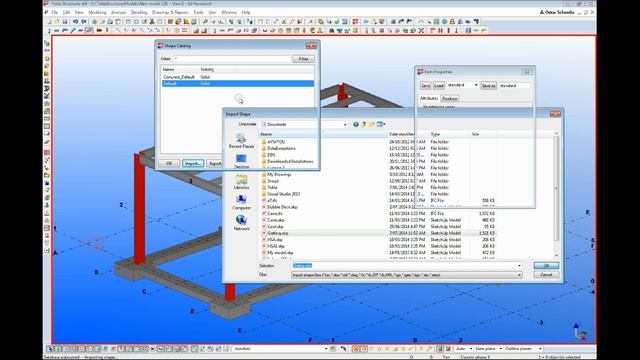
Task: Open the File menu
Action: (x=54, y=13)
